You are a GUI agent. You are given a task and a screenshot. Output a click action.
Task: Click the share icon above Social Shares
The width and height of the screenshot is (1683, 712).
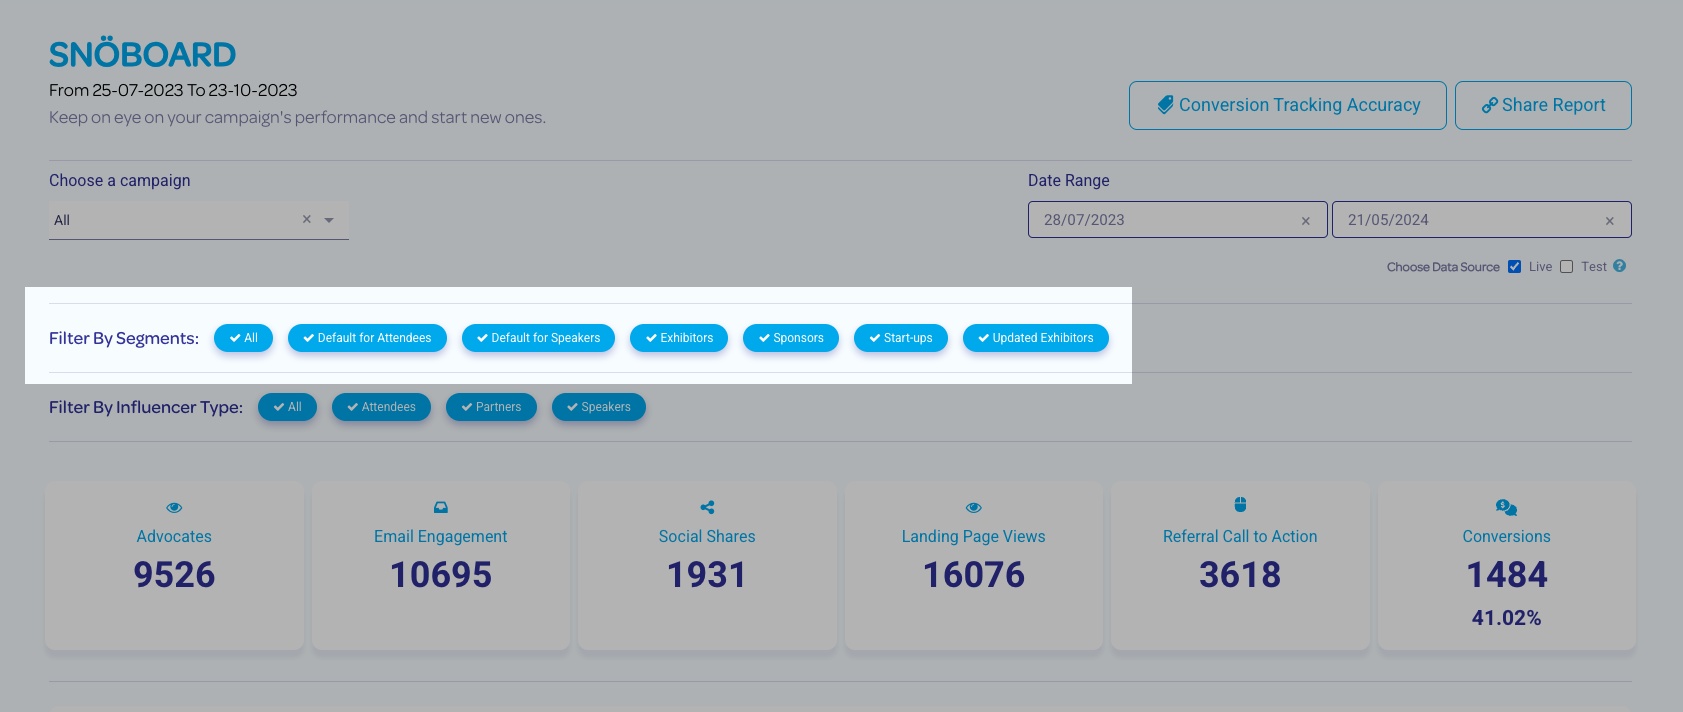tap(707, 508)
